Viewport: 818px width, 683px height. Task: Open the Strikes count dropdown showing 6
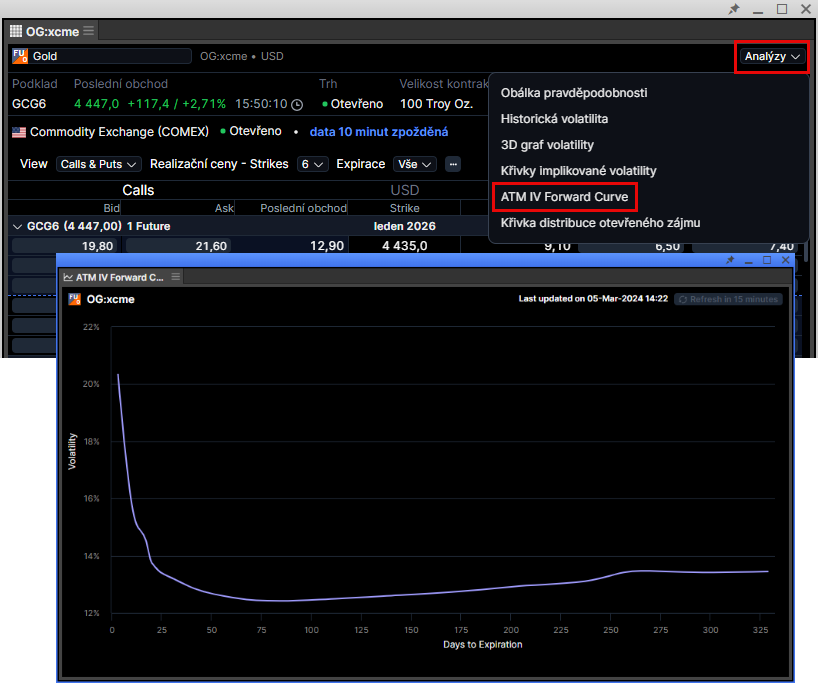(312, 164)
